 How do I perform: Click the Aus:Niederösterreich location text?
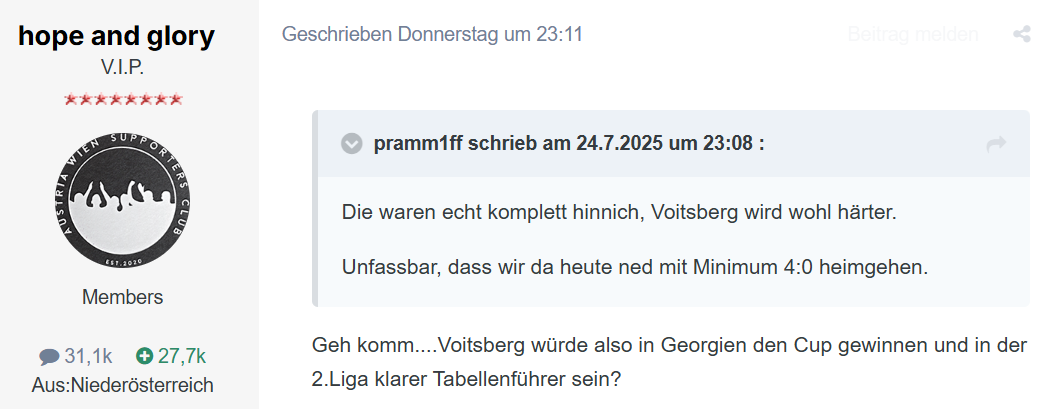(122, 386)
